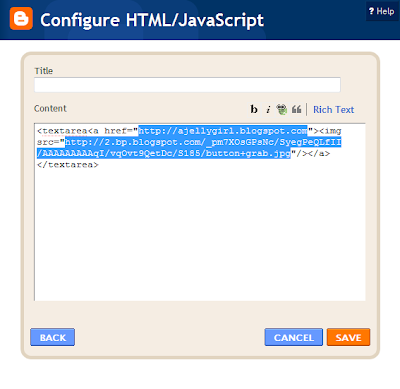Focus the Title input field

click(x=187, y=85)
